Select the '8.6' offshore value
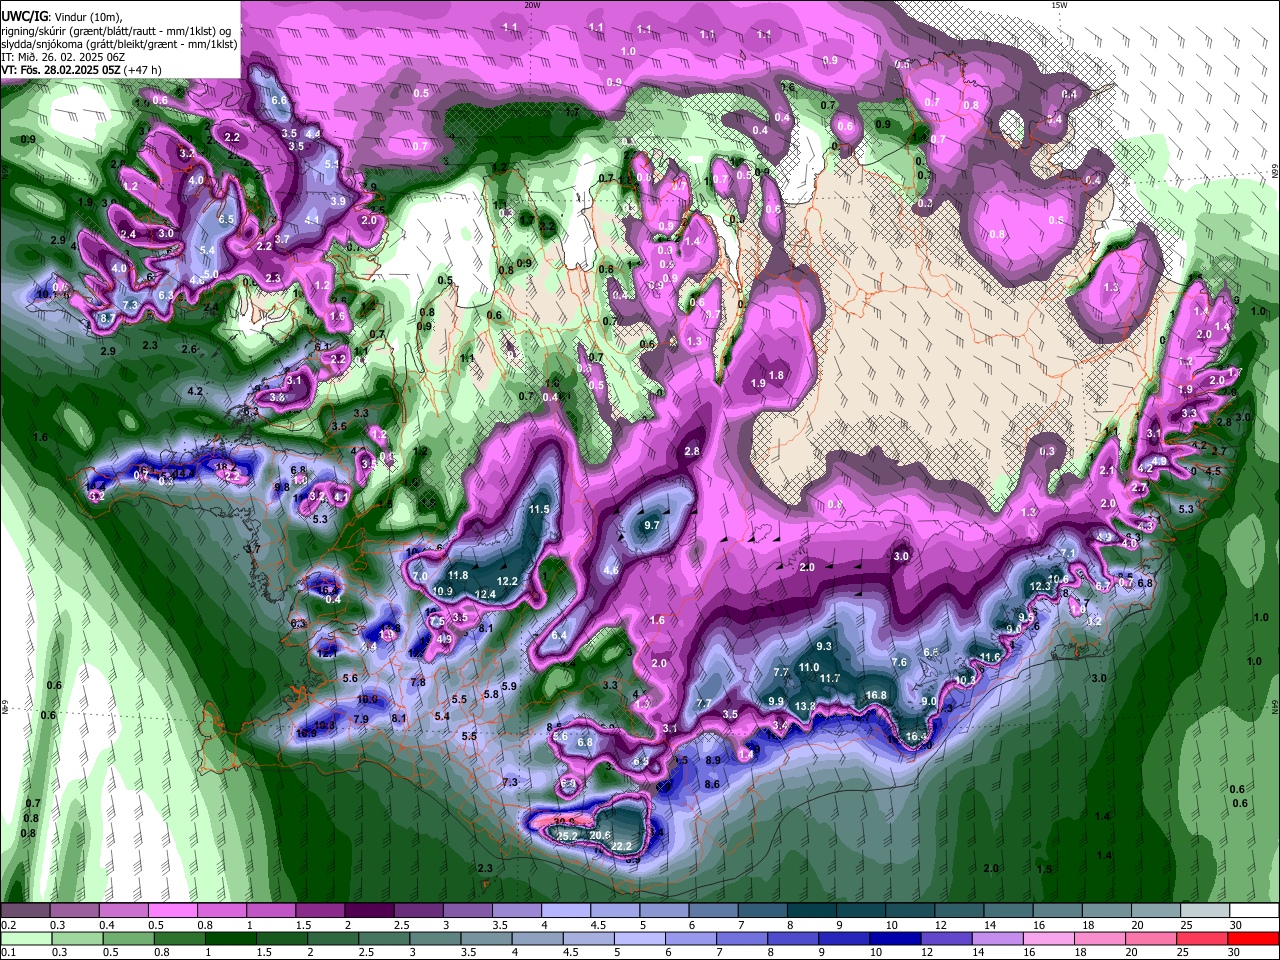The height and width of the screenshot is (960, 1280). coord(712,785)
